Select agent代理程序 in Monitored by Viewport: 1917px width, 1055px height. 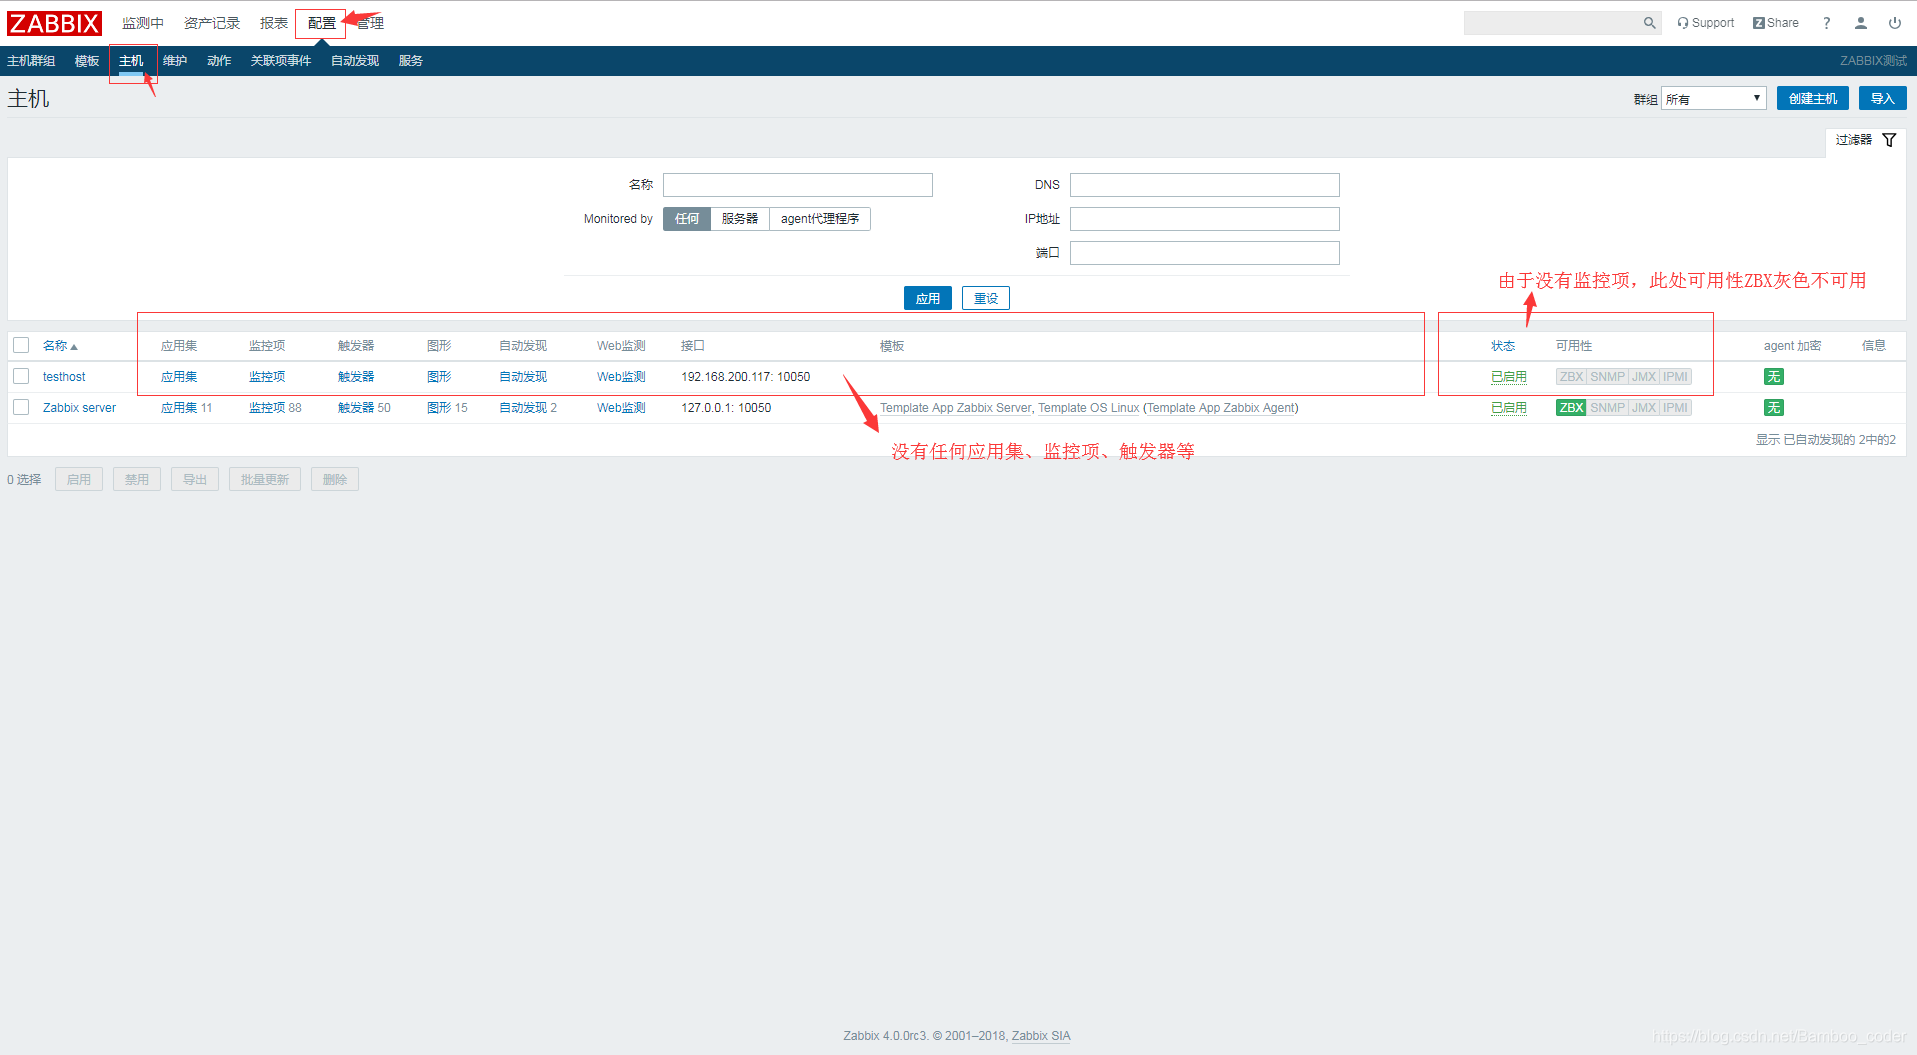[x=820, y=219]
